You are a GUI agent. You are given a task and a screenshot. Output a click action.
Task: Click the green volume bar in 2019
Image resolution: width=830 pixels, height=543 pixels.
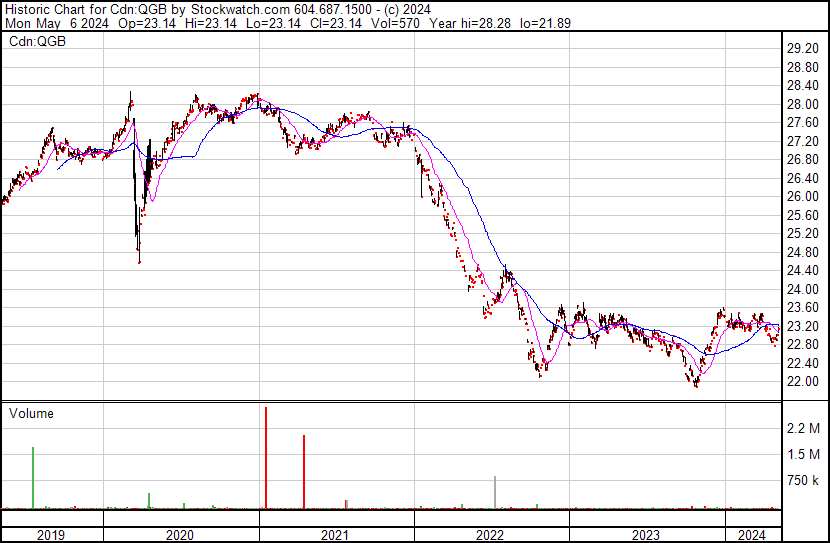click(33, 478)
